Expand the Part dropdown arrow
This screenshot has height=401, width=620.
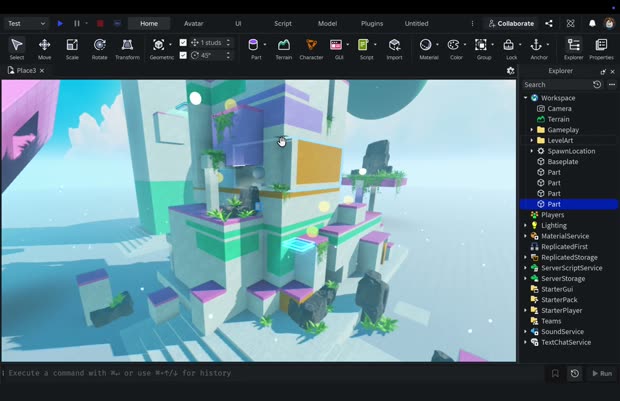click(265, 45)
